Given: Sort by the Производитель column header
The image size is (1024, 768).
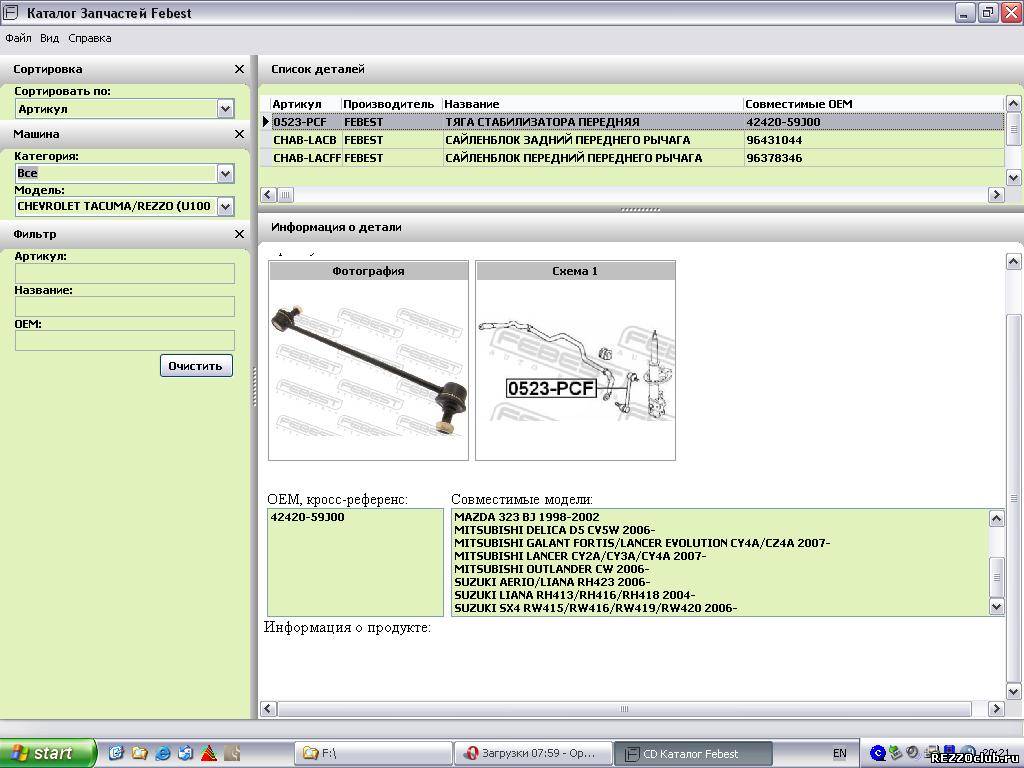Looking at the screenshot, I should [392, 104].
